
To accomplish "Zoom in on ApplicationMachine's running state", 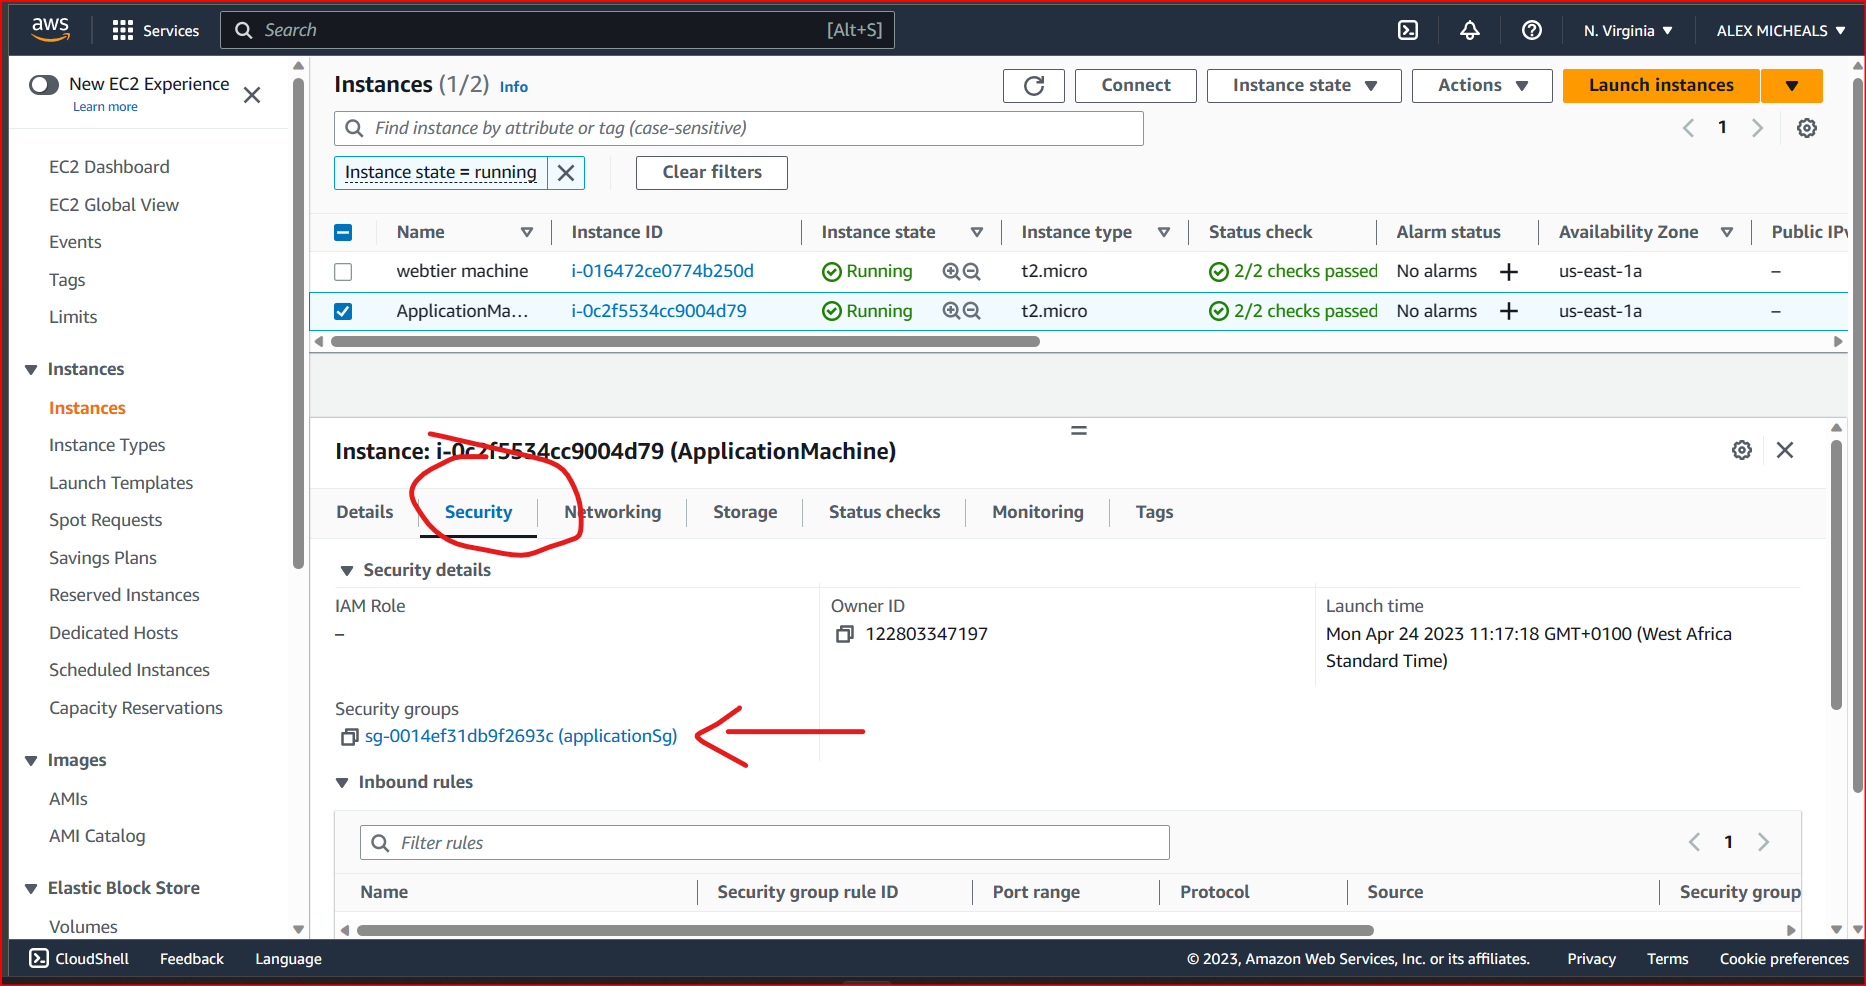I will (x=951, y=311).
